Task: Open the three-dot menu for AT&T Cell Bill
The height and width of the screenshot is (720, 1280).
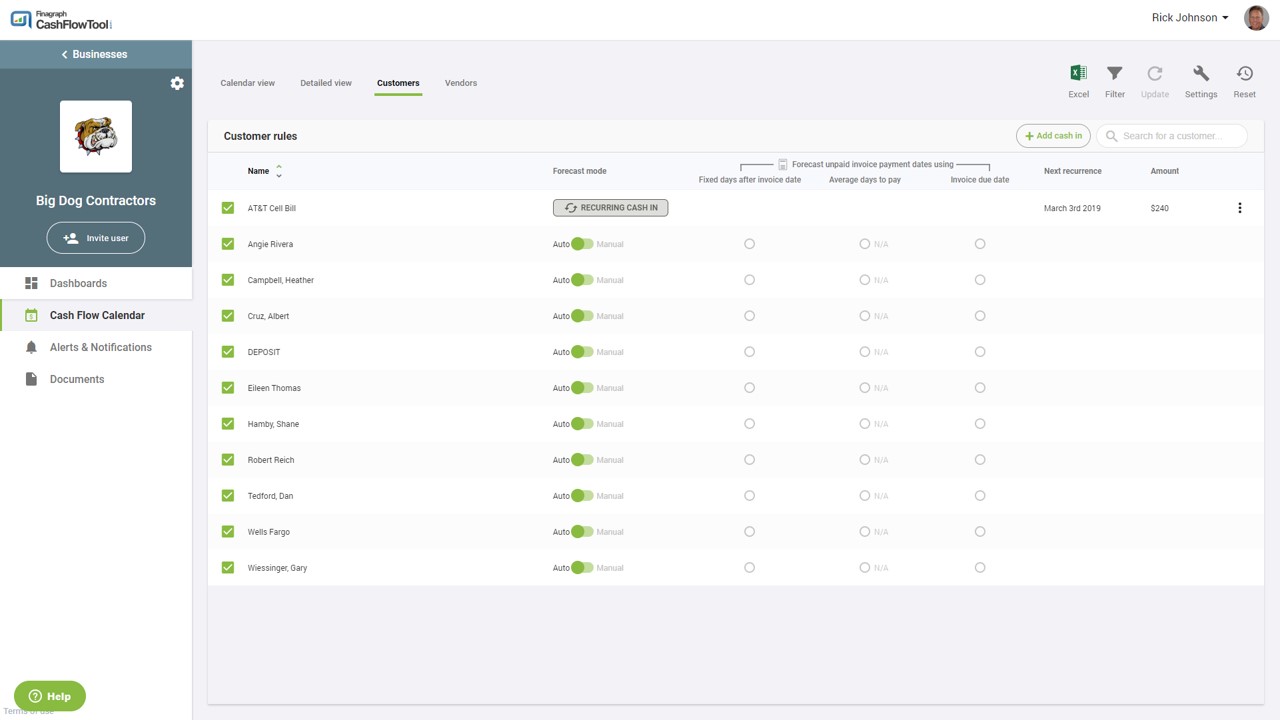Action: click(1240, 208)
